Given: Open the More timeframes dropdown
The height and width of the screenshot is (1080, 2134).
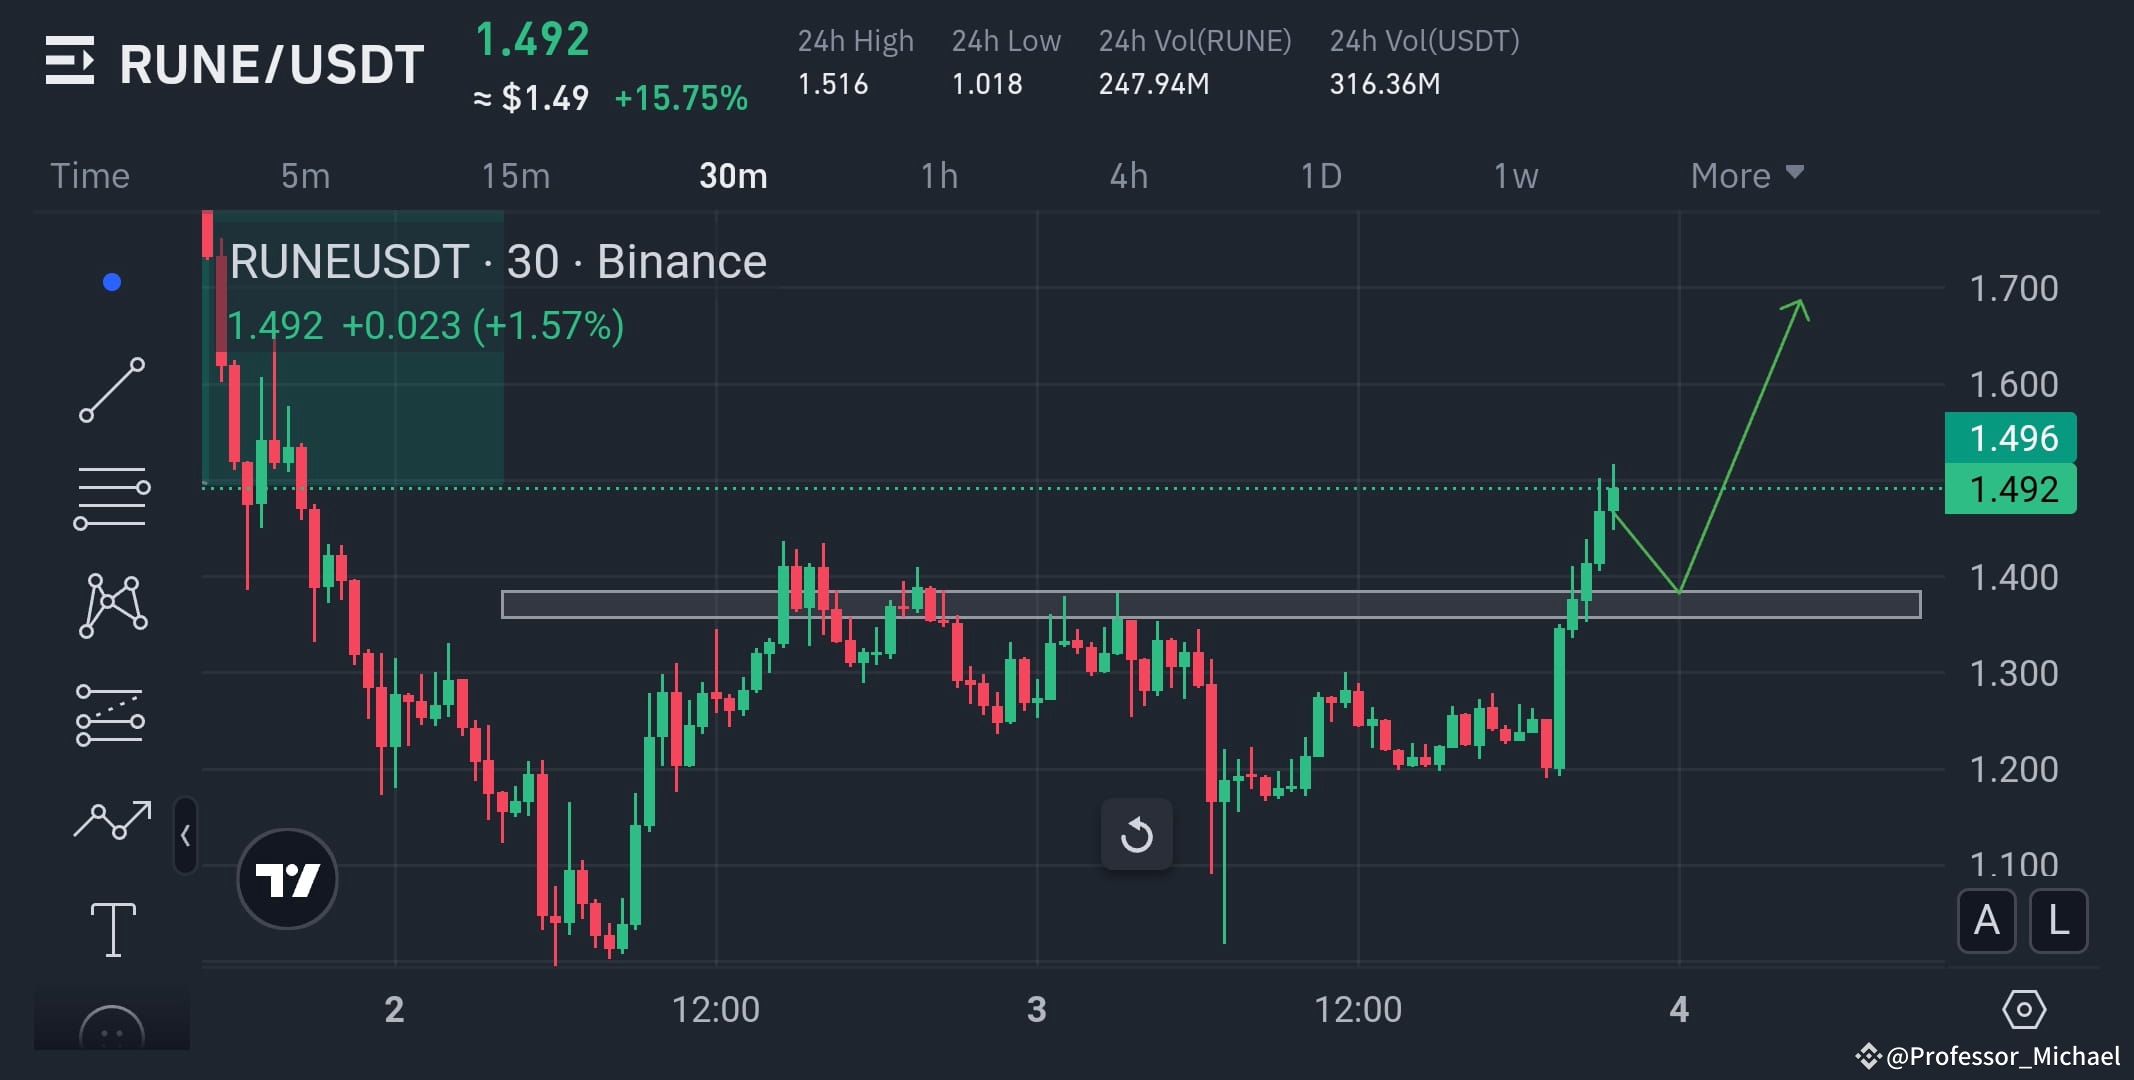Looking at the screenshot, I should pos(1746,175).
